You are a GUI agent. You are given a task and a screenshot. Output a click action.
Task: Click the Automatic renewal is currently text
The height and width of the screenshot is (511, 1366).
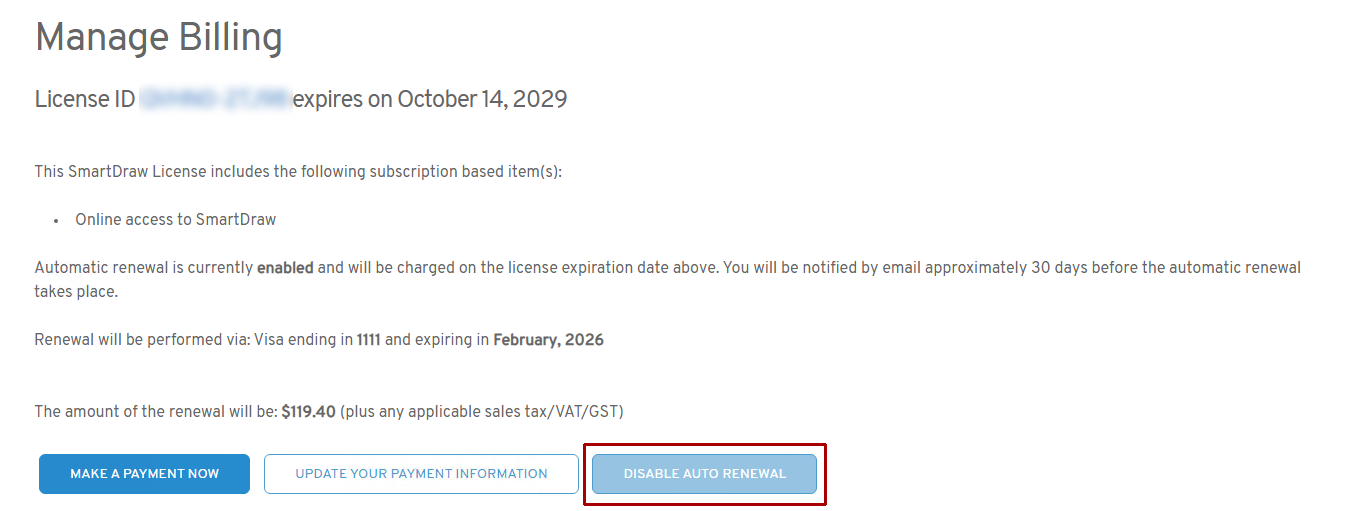tap(144, 268)
